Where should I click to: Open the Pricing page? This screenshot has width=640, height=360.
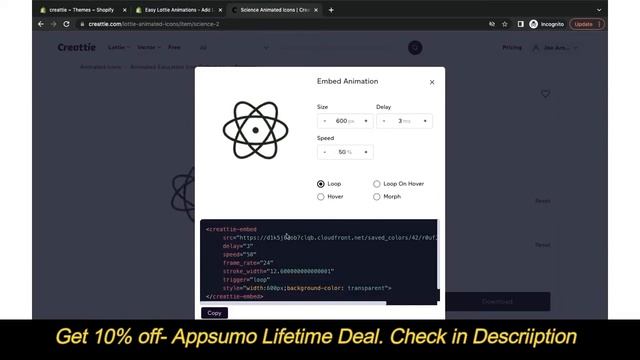click(x=512, y=47)
